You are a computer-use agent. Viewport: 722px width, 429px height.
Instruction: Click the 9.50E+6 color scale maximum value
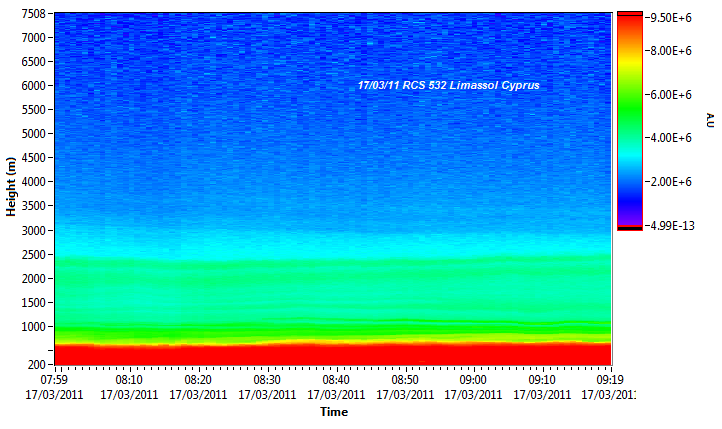point(668,18)
